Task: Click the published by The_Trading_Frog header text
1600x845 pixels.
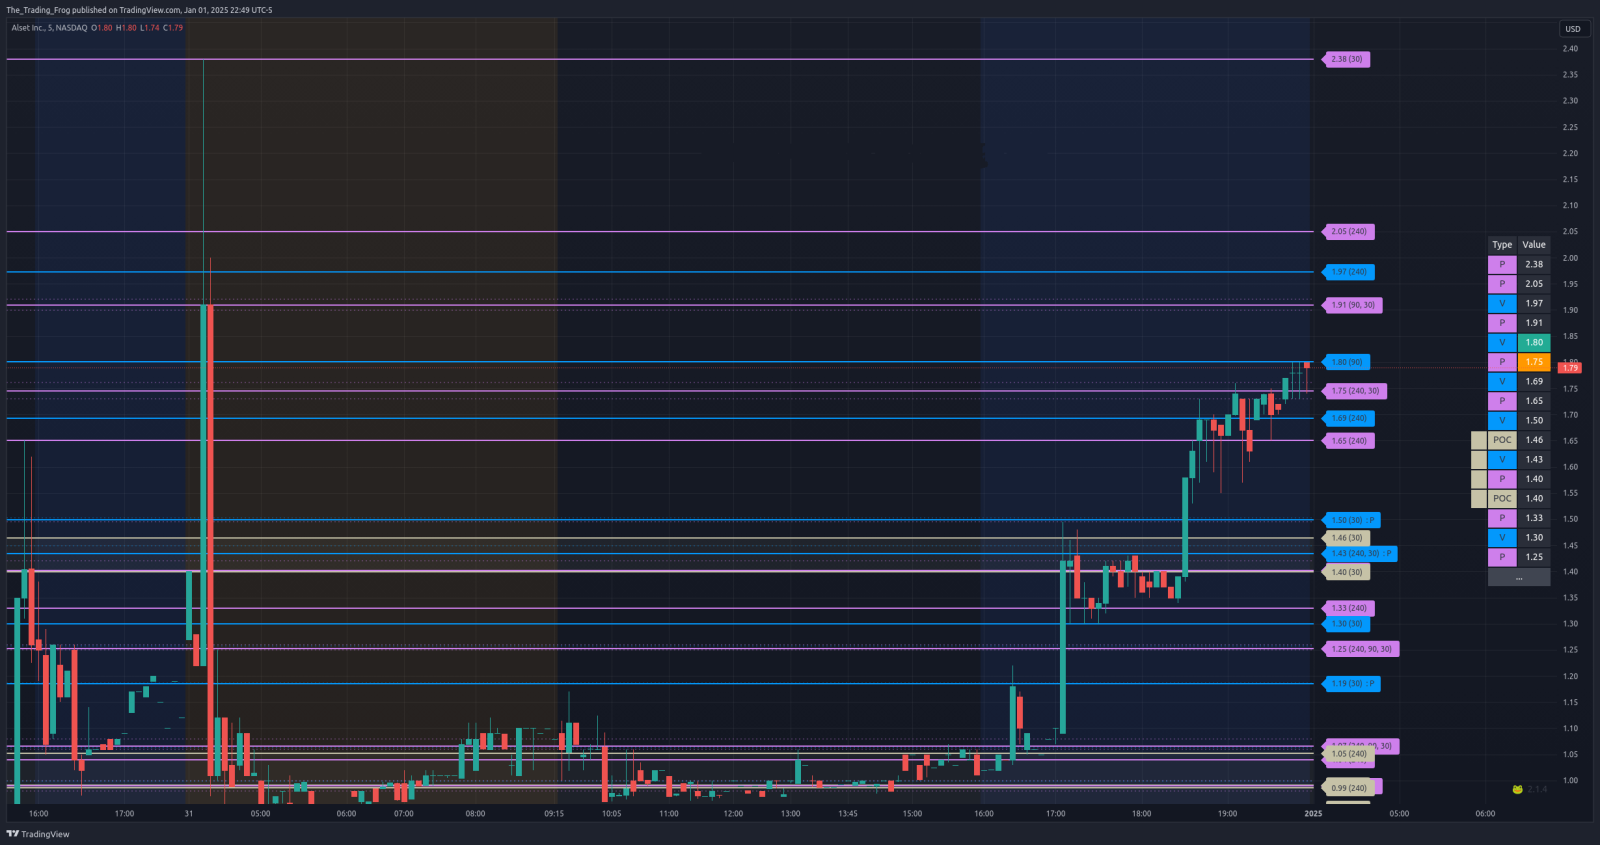Action: [139, 10]
